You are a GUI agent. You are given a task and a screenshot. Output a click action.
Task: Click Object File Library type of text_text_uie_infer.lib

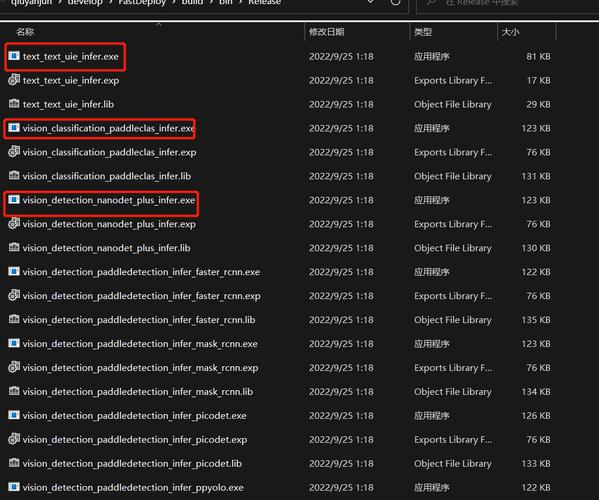tap(453, 104)
